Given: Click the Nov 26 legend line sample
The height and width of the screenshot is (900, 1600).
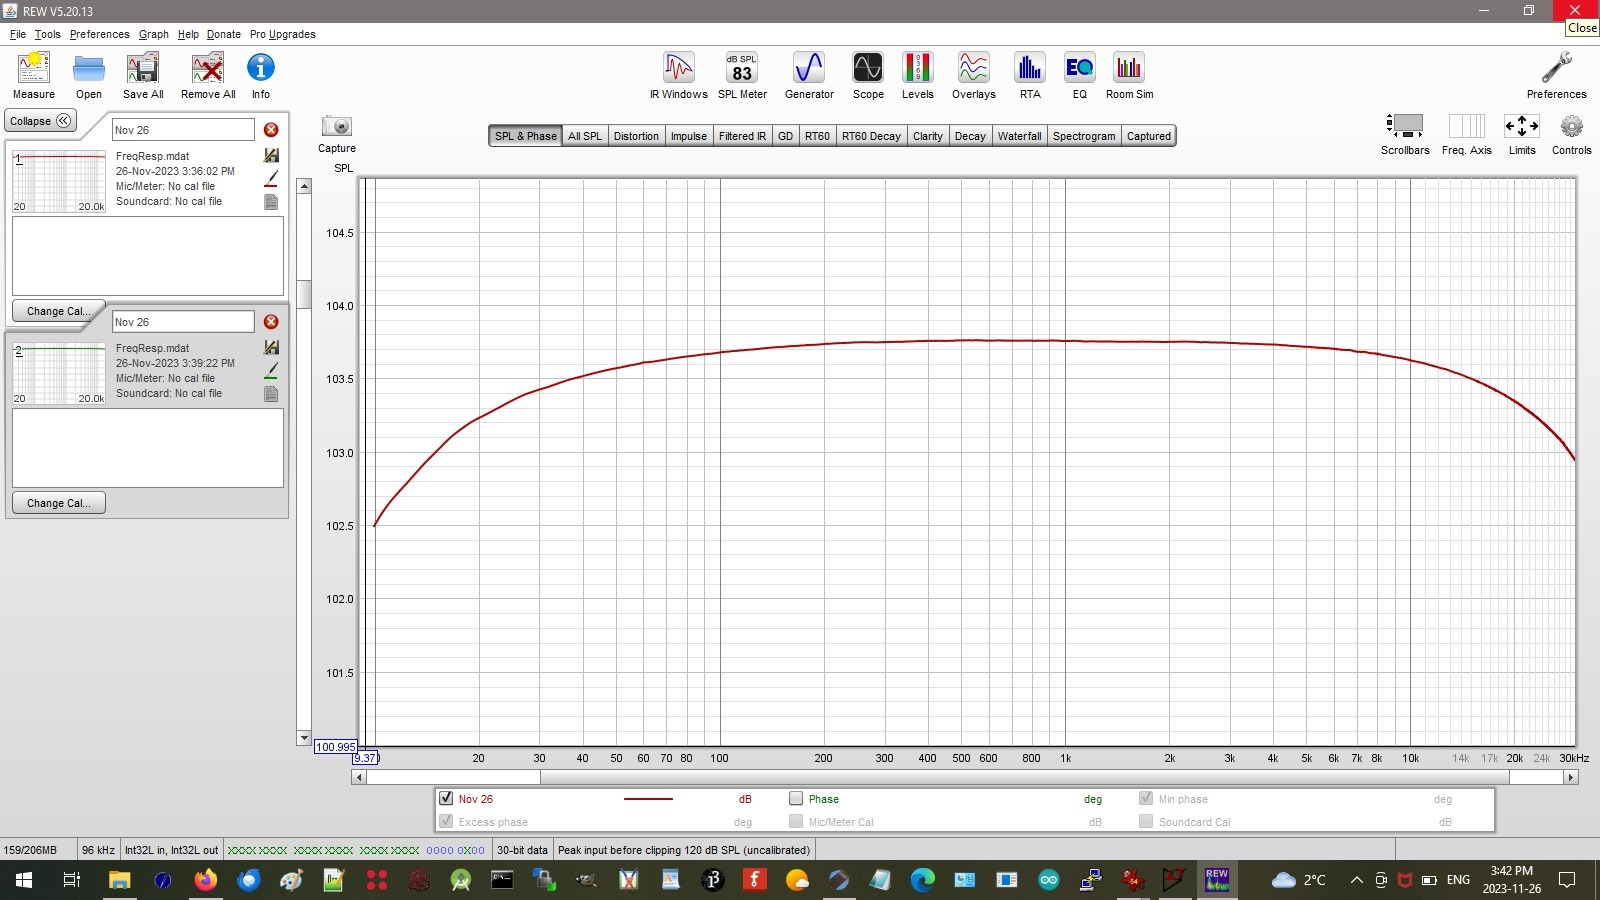Looking at the screenshot, I should tap(648, 799).
